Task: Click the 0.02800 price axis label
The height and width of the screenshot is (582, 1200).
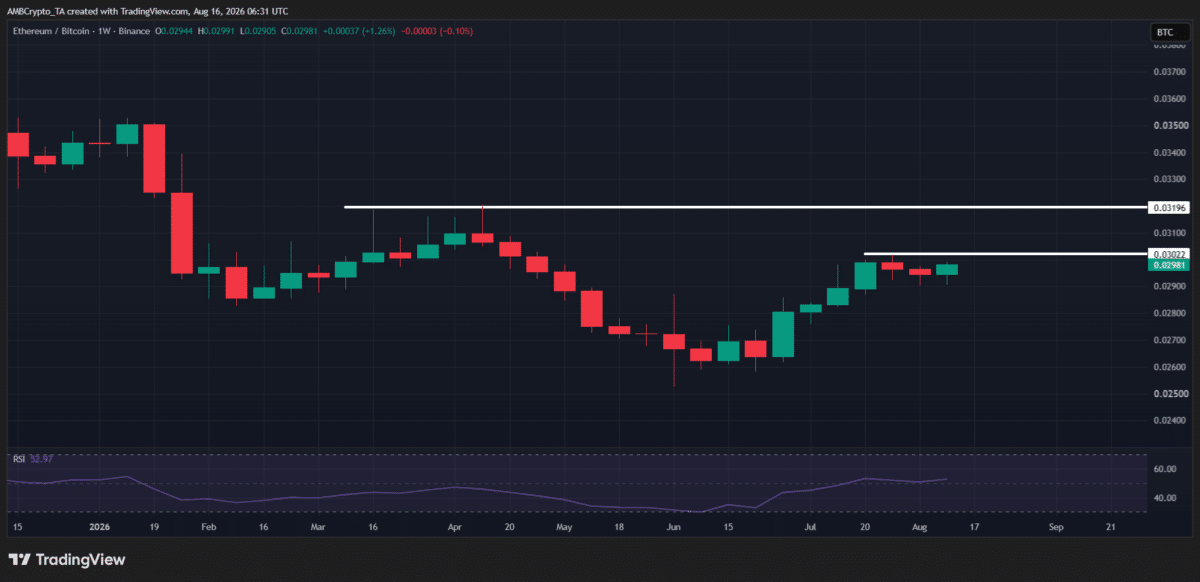Action: 1168,314
